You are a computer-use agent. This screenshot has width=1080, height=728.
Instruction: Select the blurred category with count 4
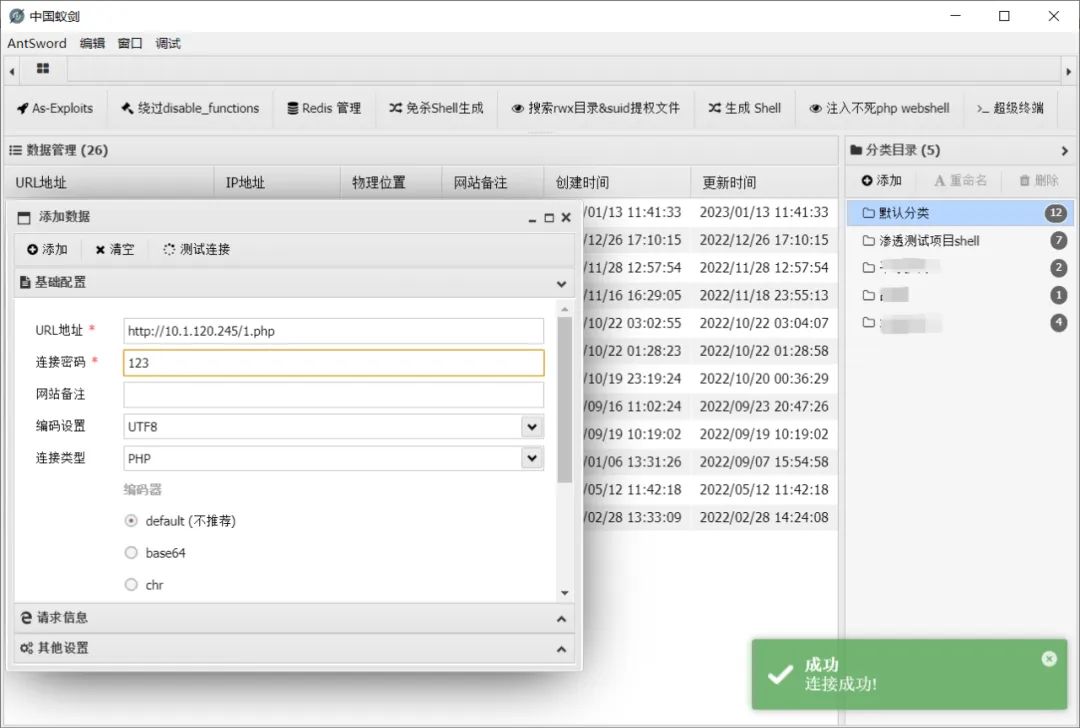pyautogui.click(x=959, y=322)
